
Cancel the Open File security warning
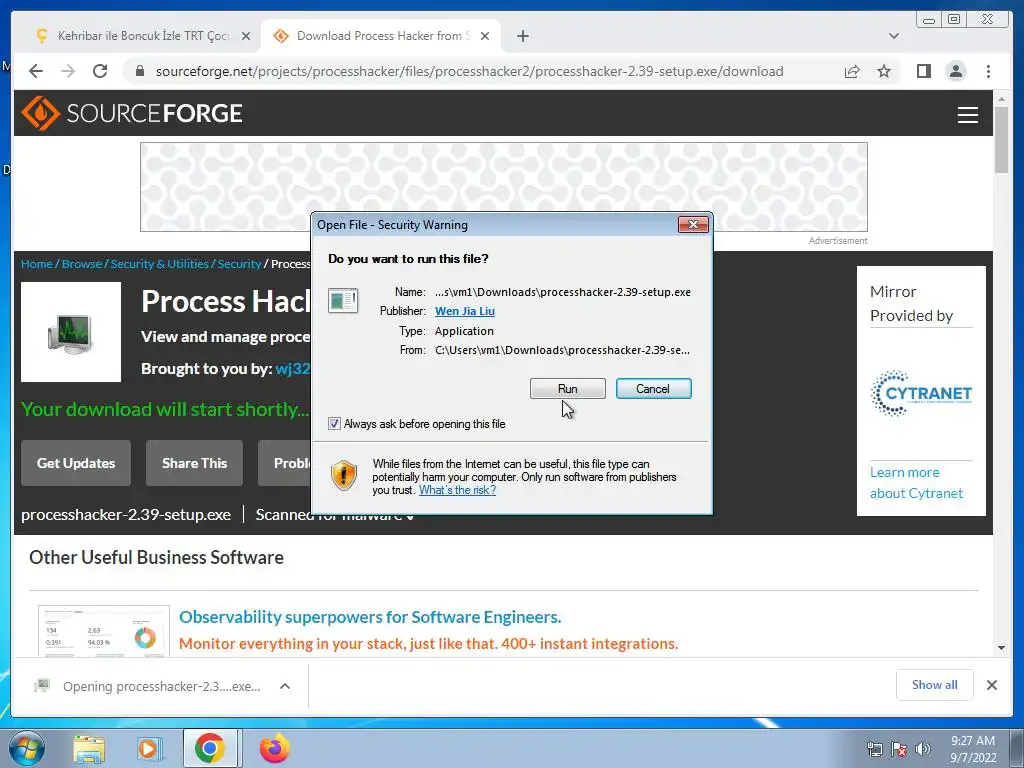pos(653,389)
